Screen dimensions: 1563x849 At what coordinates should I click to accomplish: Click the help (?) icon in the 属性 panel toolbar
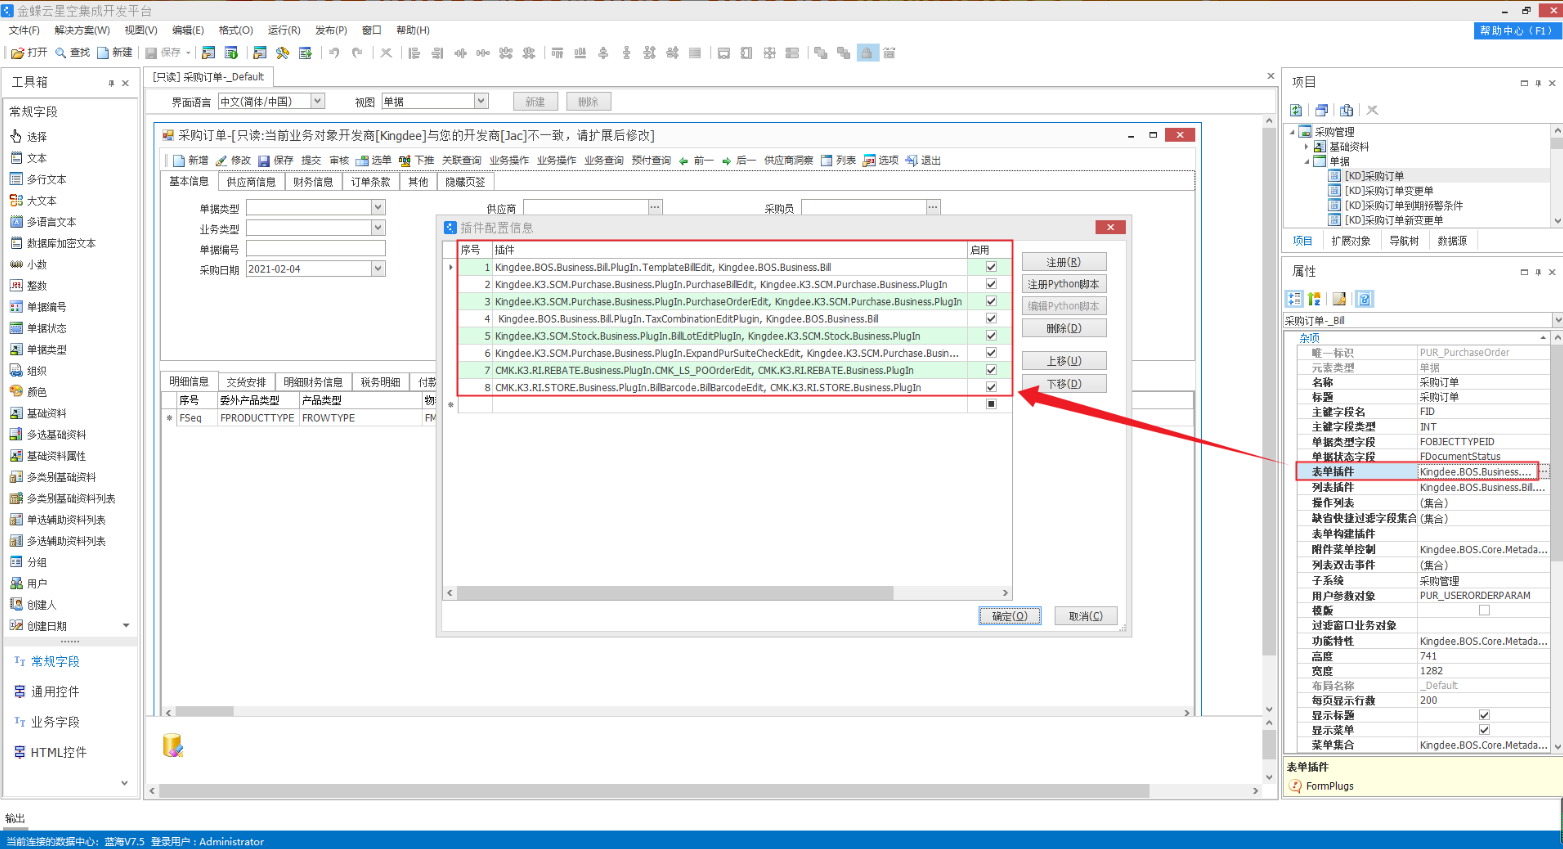point(1365,298)
